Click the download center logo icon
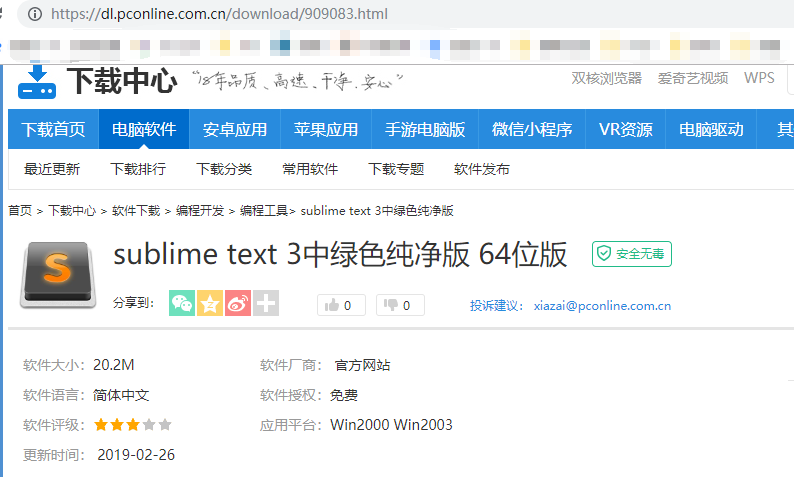This screenshot has height=477, width=794. (37, 82)
